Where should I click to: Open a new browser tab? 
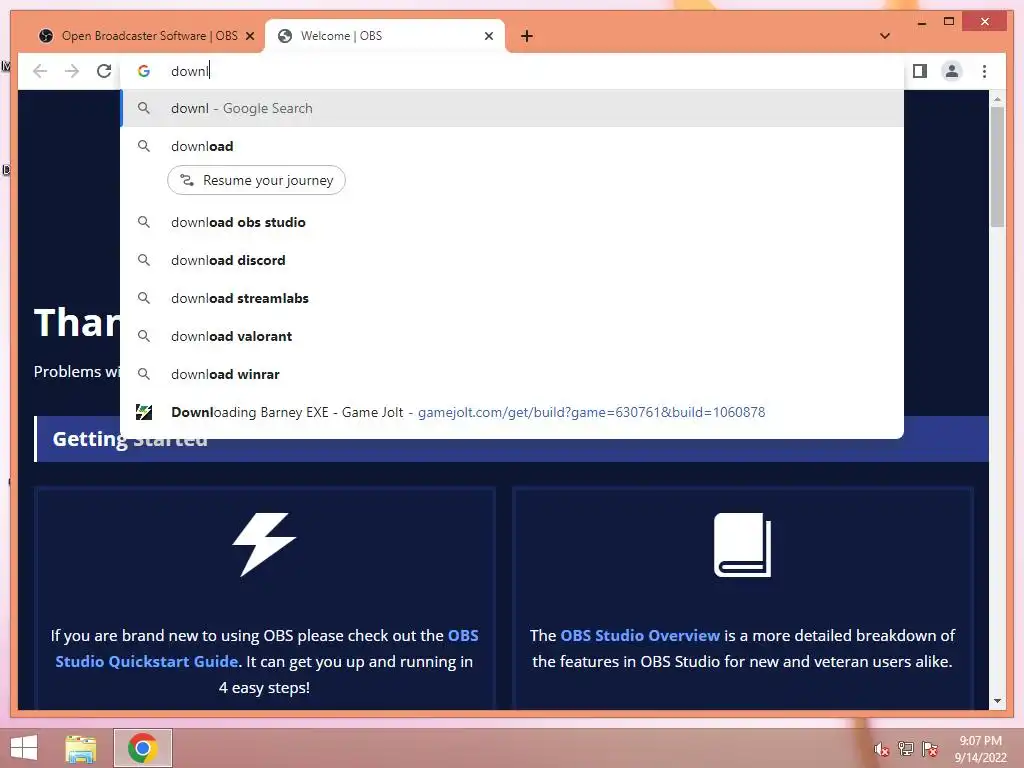526,36
